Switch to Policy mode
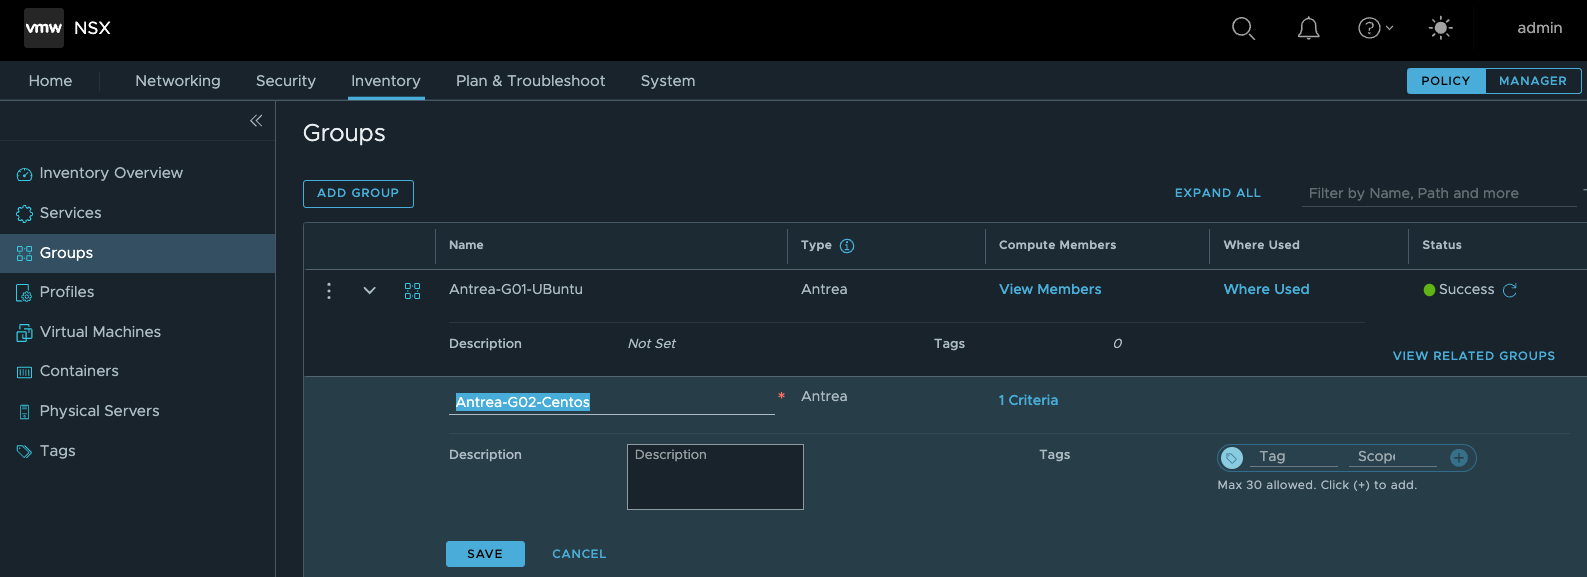This screenshot has height=577, width=1587. (1446, 81)
